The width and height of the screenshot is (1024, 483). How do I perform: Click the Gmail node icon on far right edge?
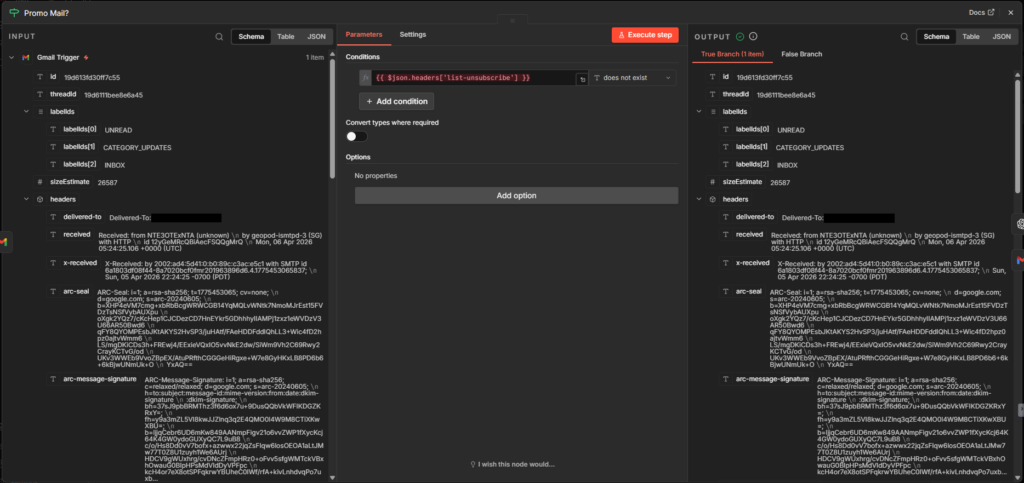click(x=1019, y=260)
